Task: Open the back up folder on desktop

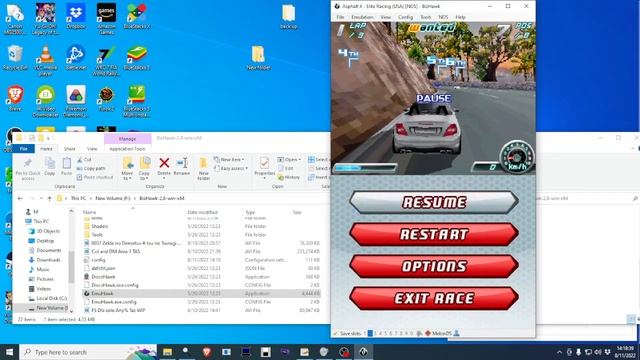Action: [x=289, y=17]
